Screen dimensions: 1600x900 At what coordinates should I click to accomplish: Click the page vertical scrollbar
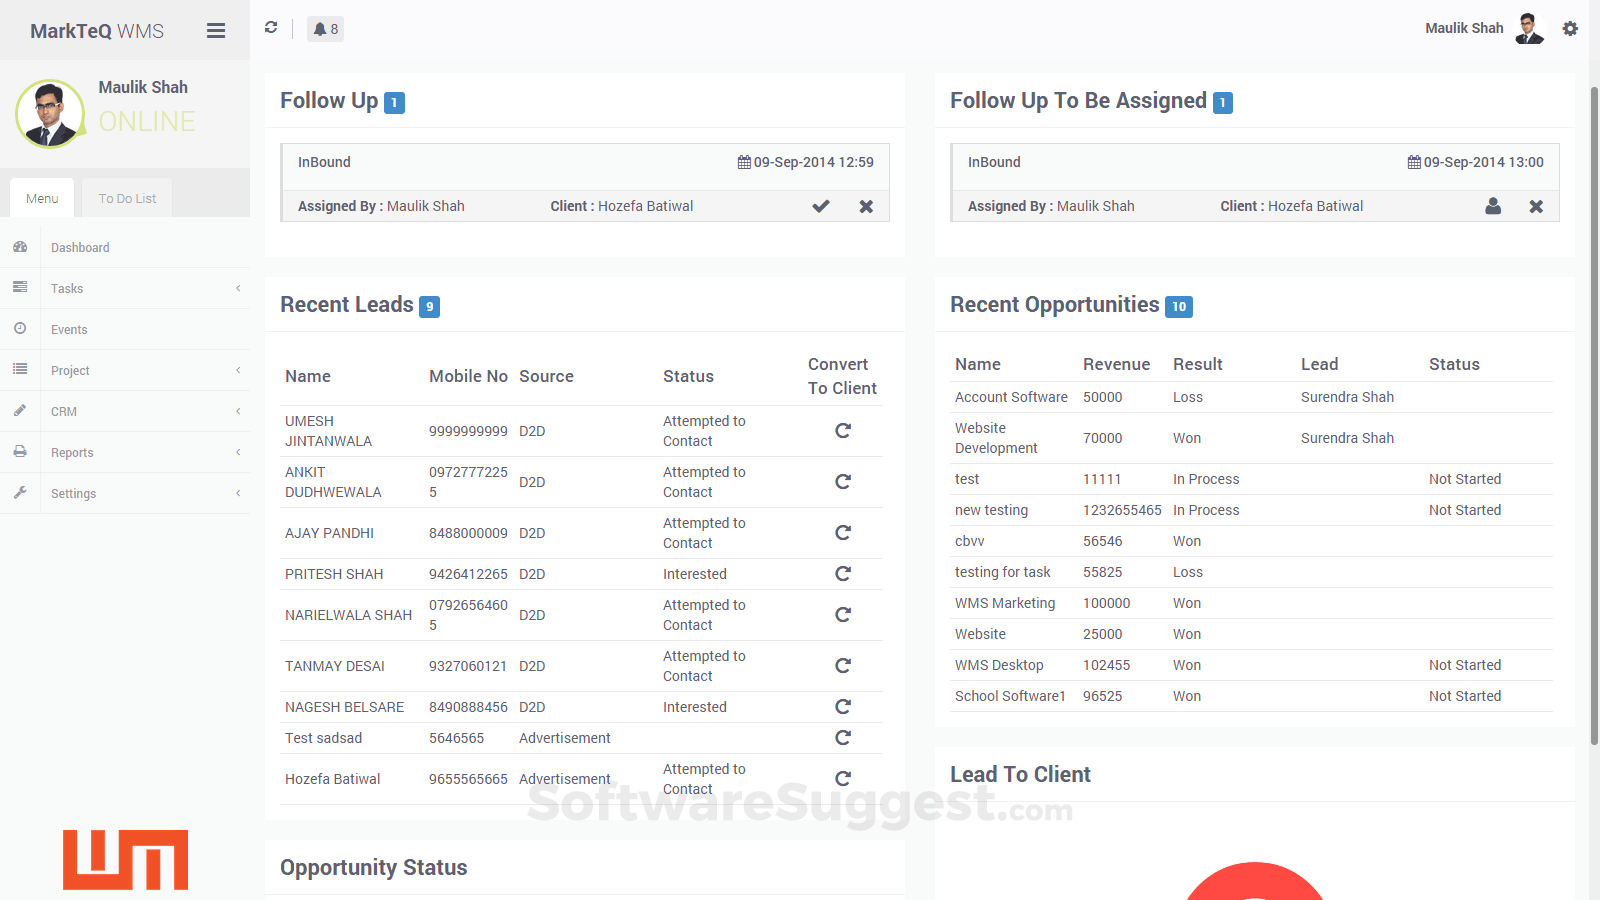coord(1594,415)
